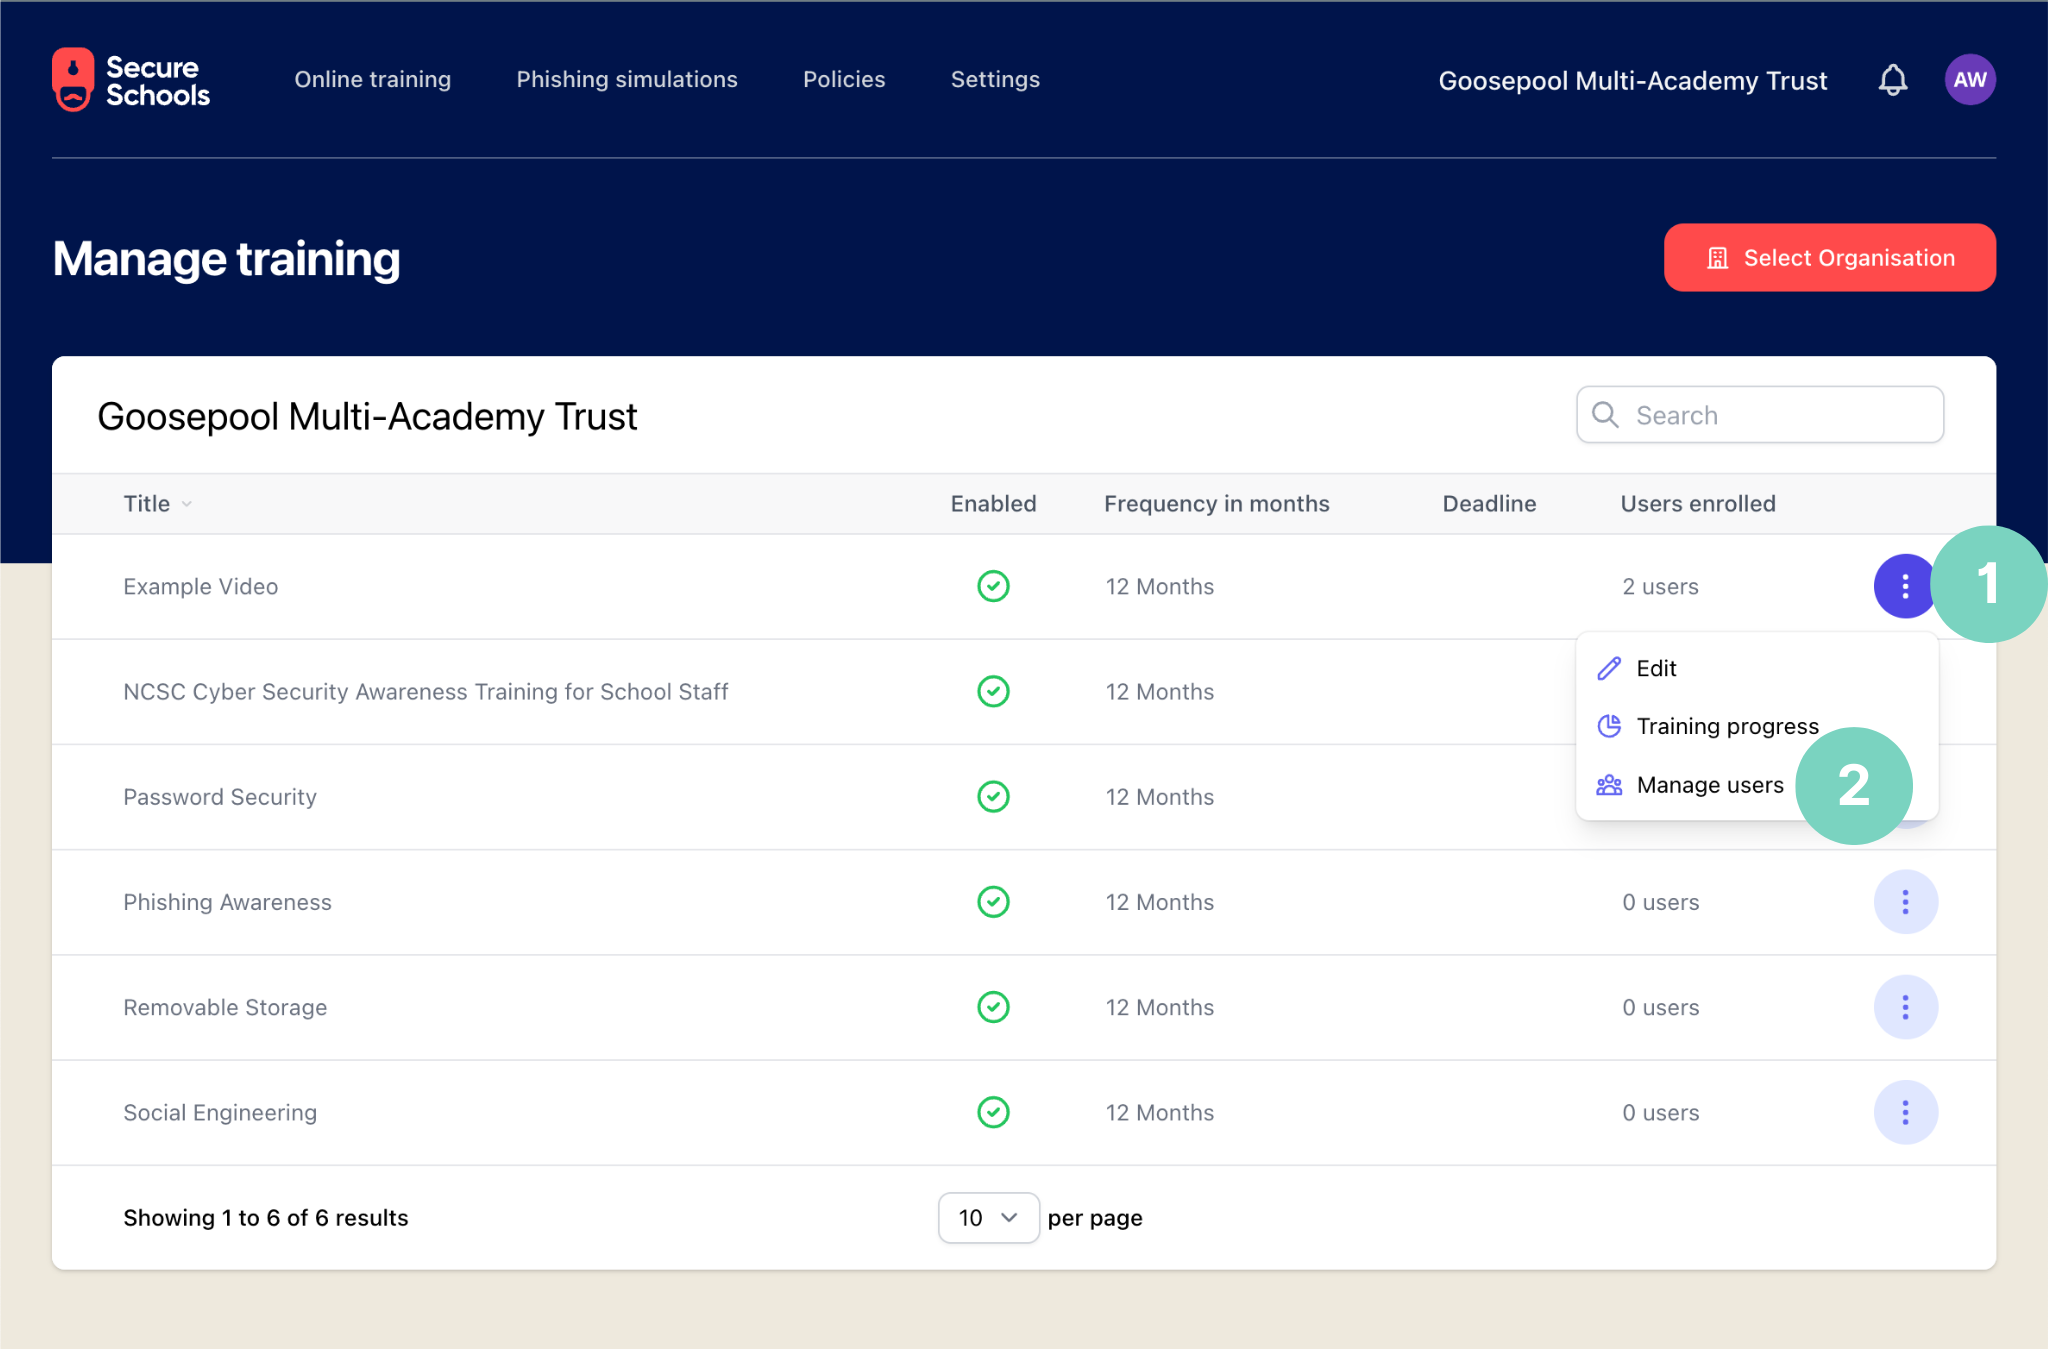Click the Phishing Awareness title
The width and height of the screenshot is (2048, 1349).
227,902
